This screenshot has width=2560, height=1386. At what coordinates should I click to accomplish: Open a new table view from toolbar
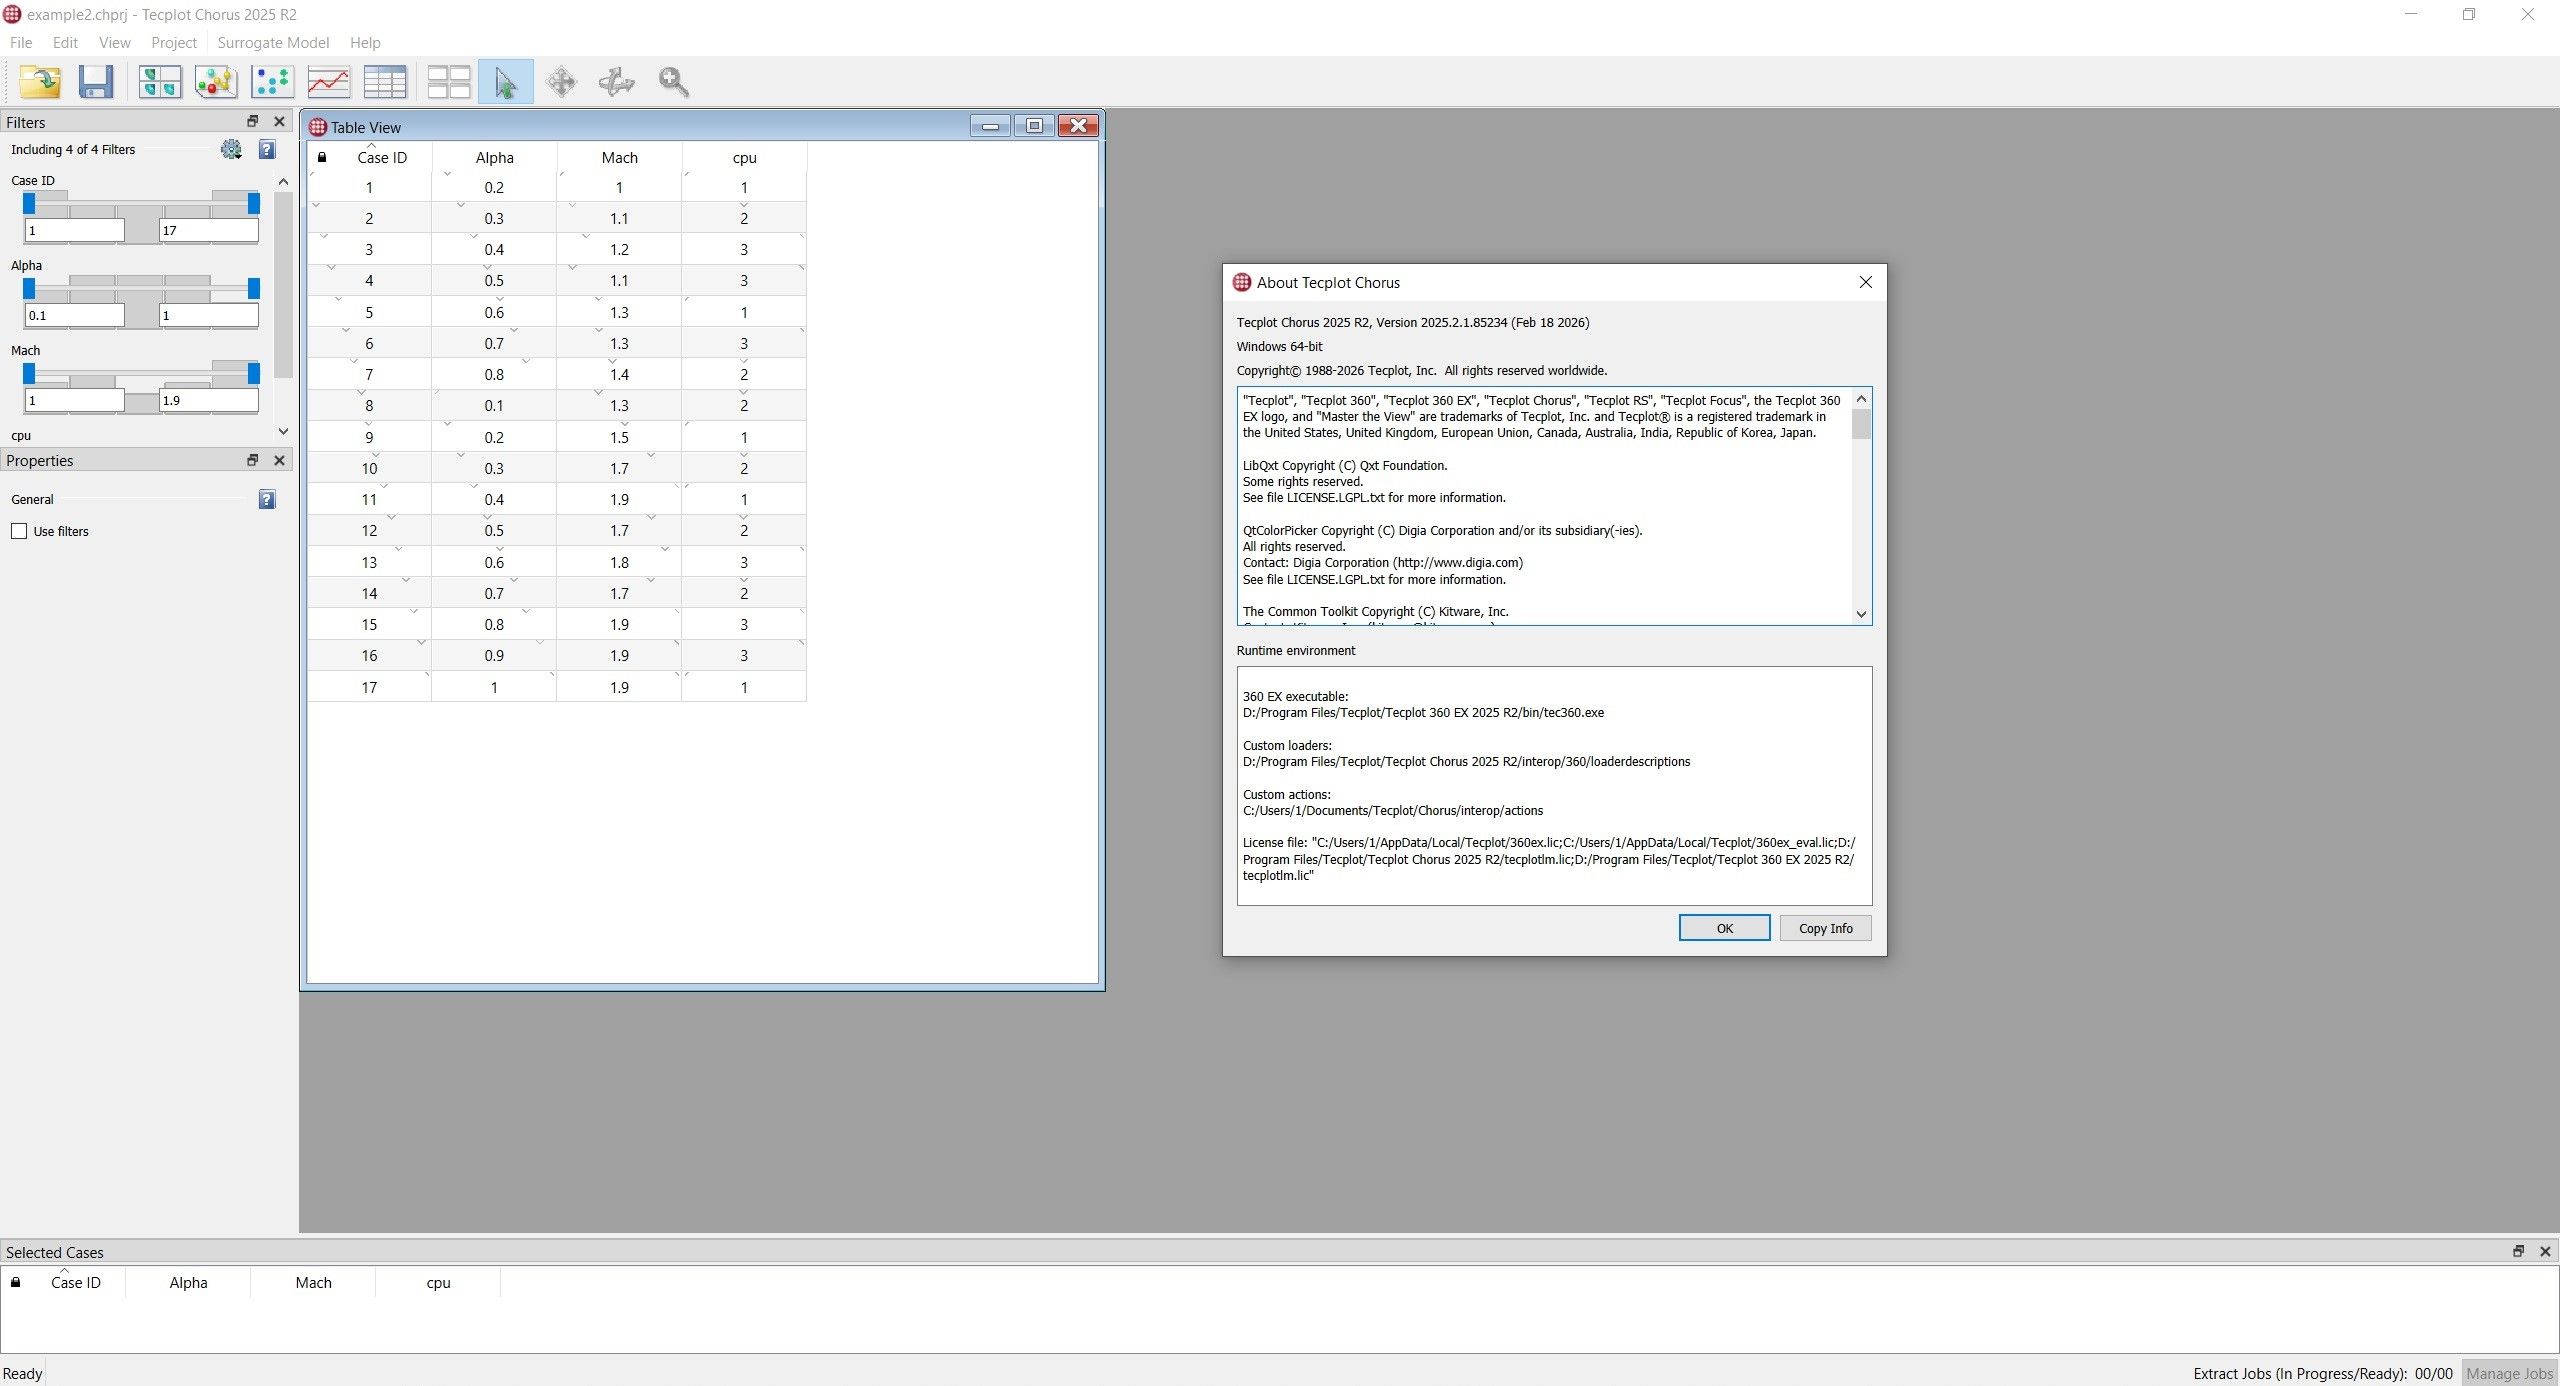385,82
